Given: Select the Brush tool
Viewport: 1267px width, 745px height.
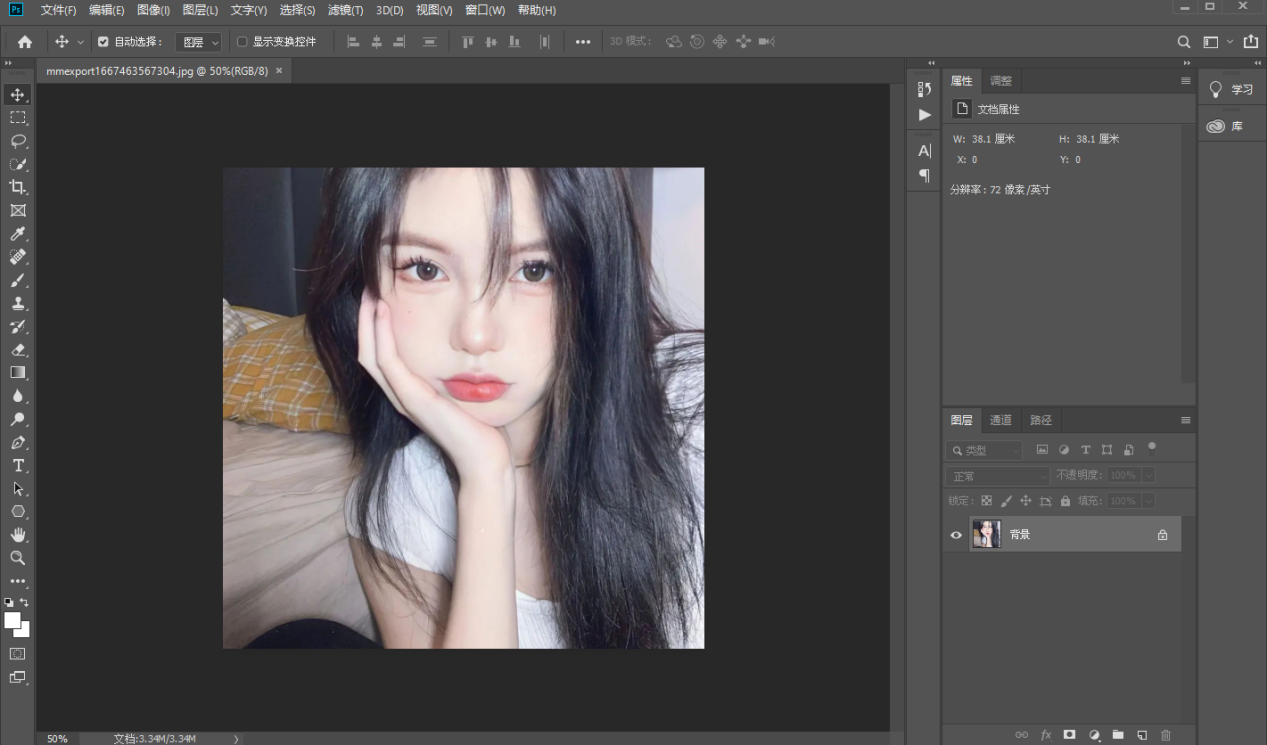Looking at the screenshot, I should [x=18, y=280].
